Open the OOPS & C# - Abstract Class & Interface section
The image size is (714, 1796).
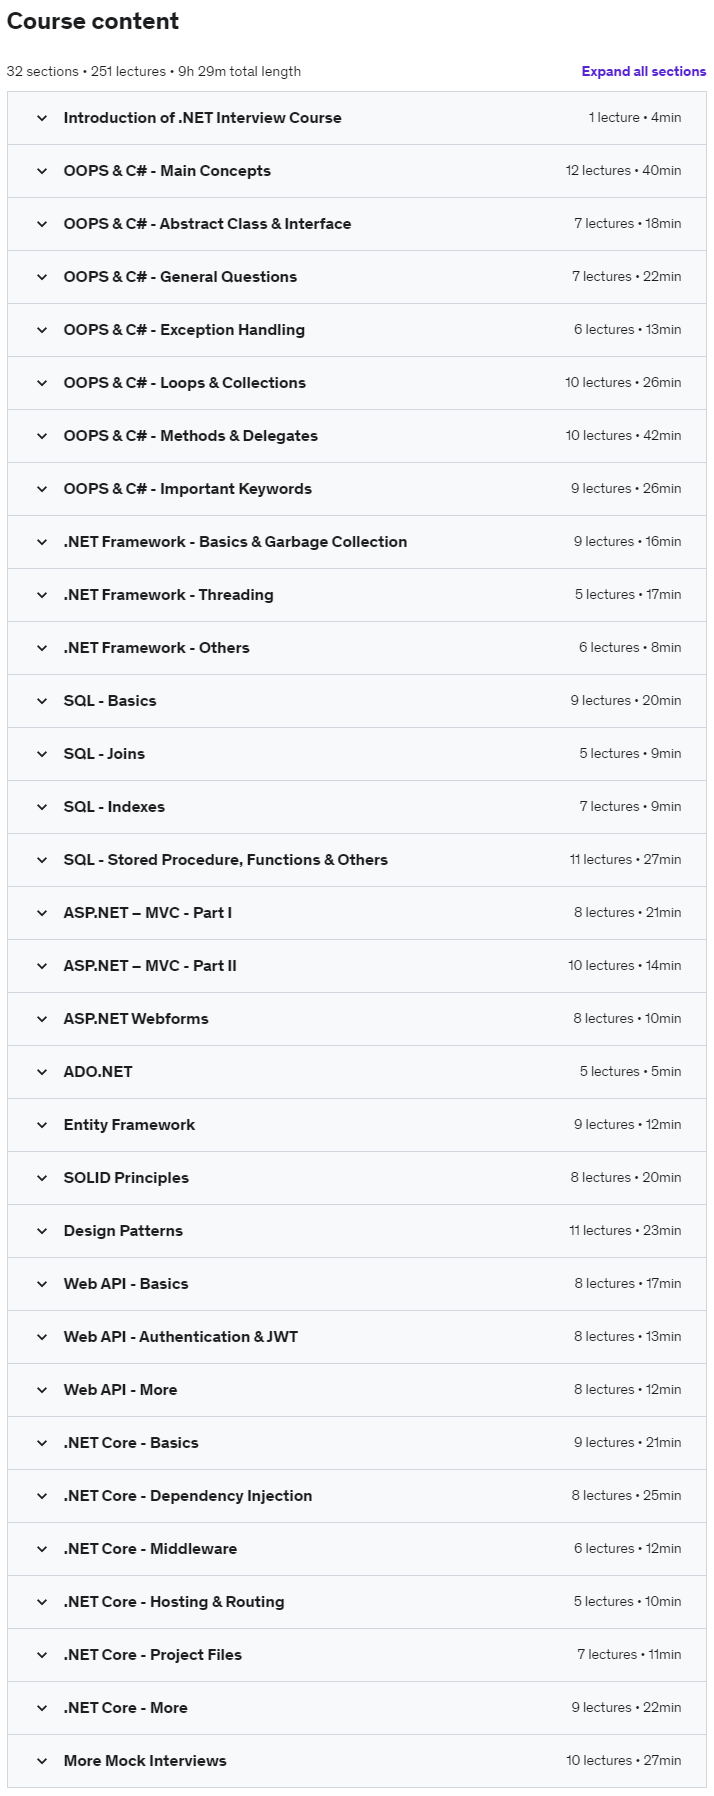[x=356, y=224]
